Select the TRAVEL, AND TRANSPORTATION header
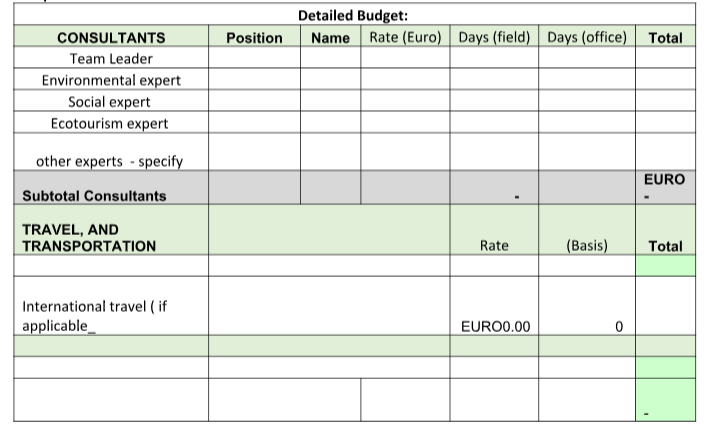 click(111, 230)
